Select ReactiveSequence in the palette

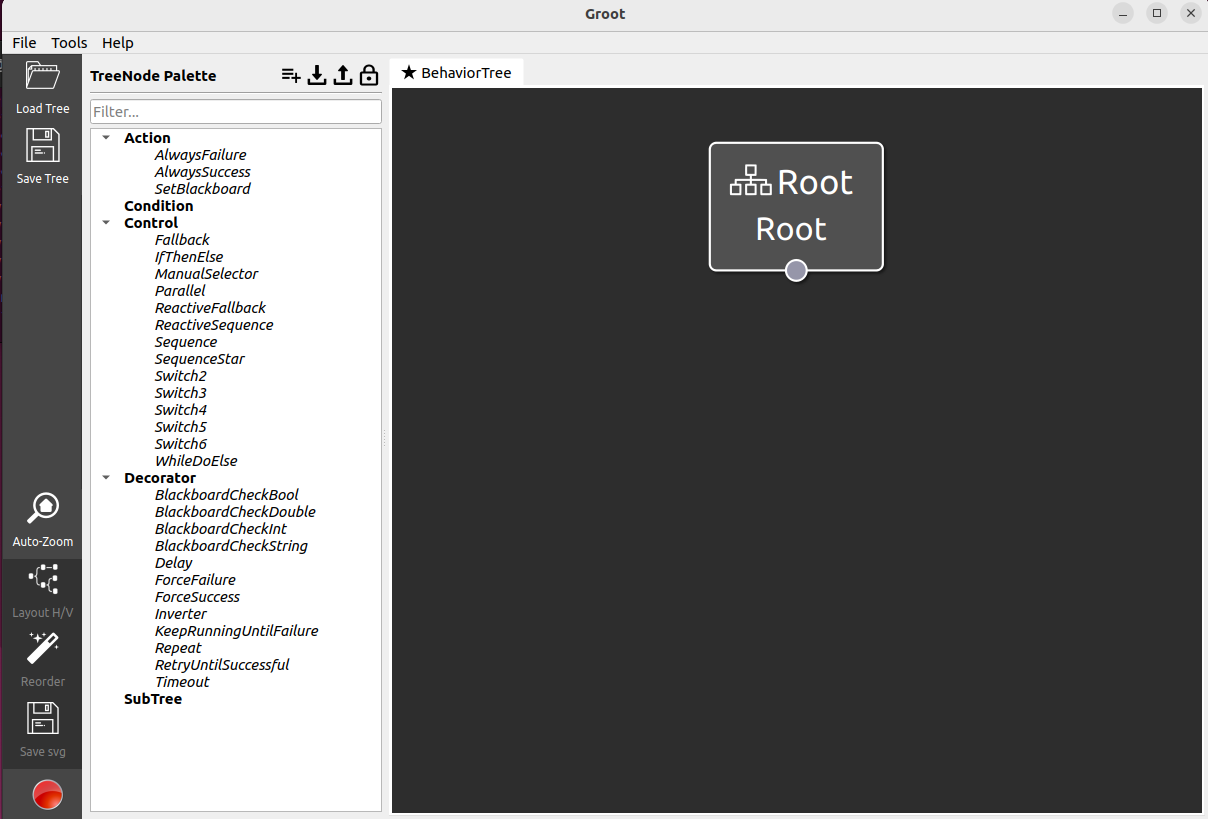(x=214, y=325)
